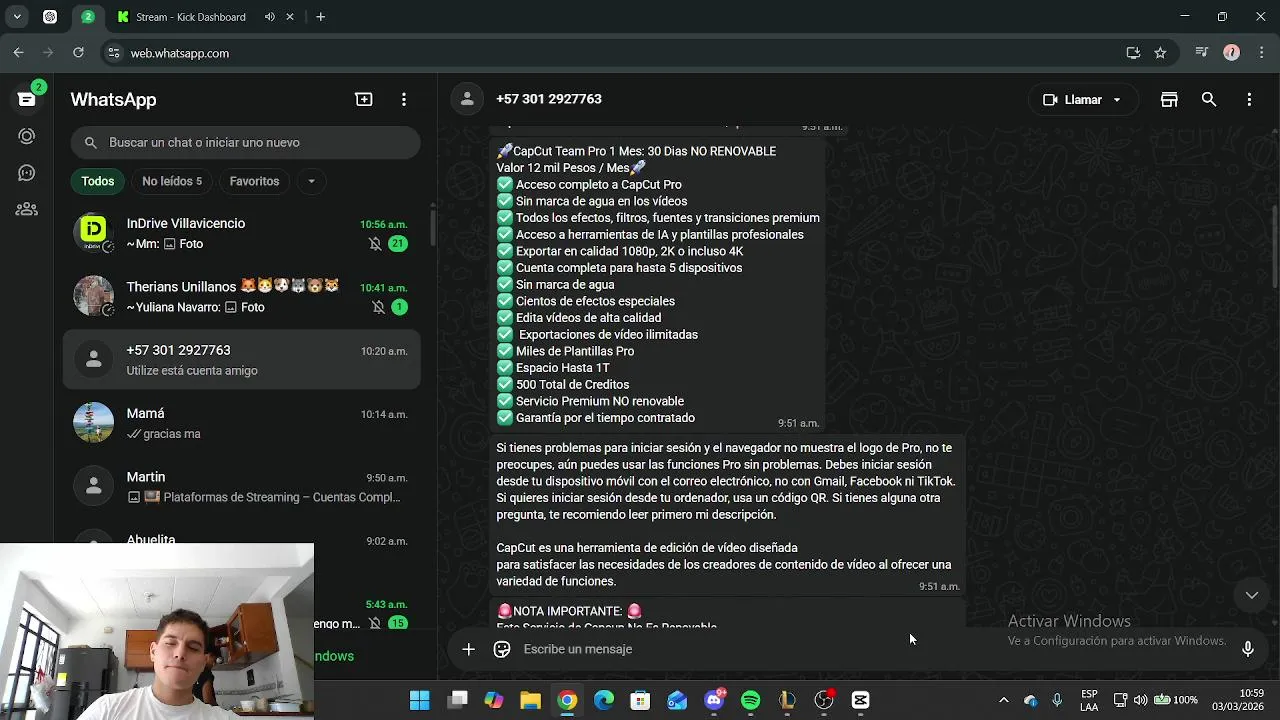Image resolution: width=1280 pixels, height=720 pixels.
Task: Open the Channels icon in sidebar
Action: tap(27, 173)
